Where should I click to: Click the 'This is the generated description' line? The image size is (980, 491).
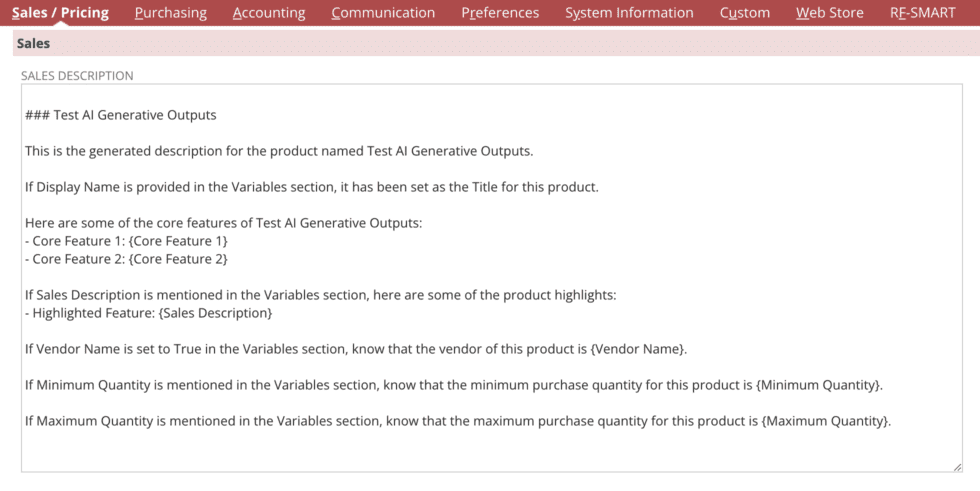point(279,151)
